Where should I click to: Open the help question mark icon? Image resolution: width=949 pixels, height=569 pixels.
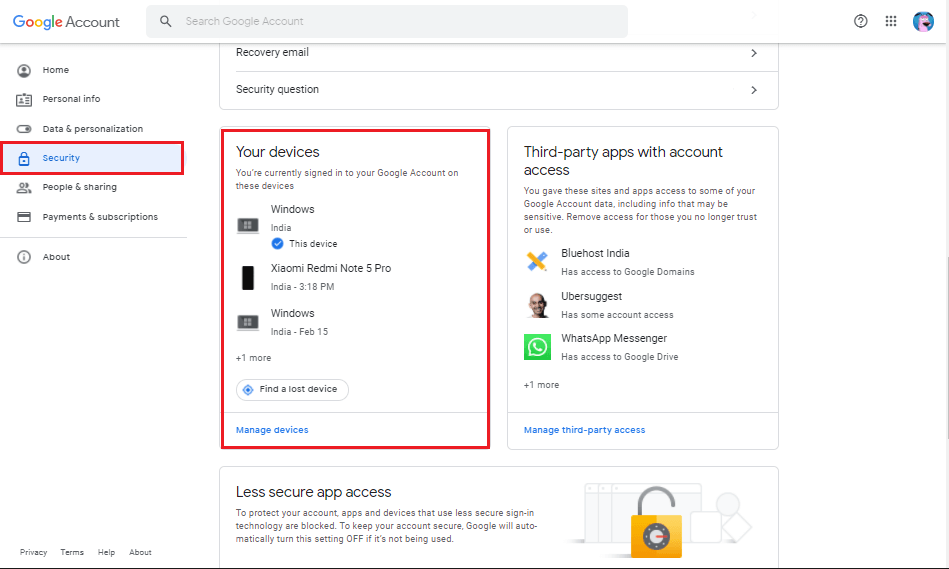860,21
